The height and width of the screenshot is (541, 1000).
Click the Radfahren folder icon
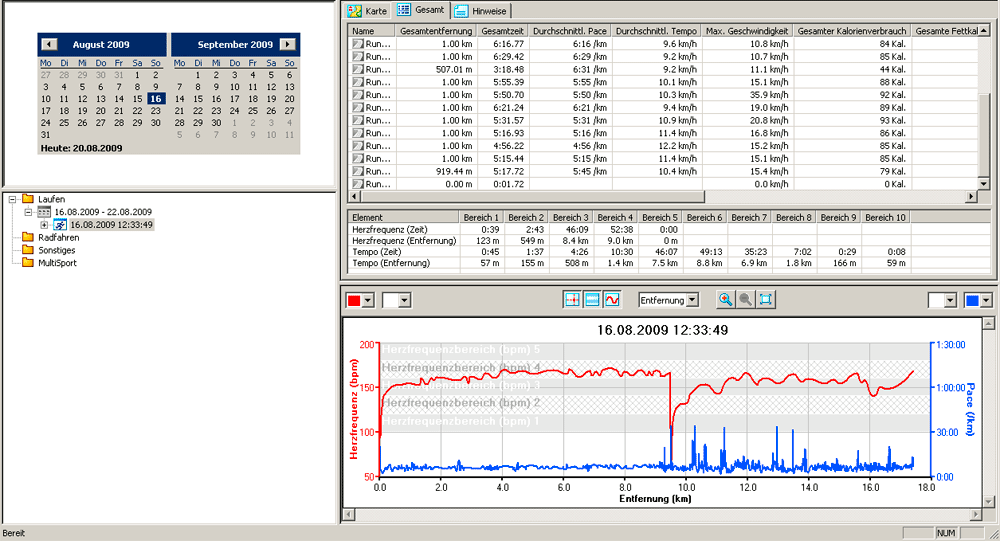[x=28, y=238]
